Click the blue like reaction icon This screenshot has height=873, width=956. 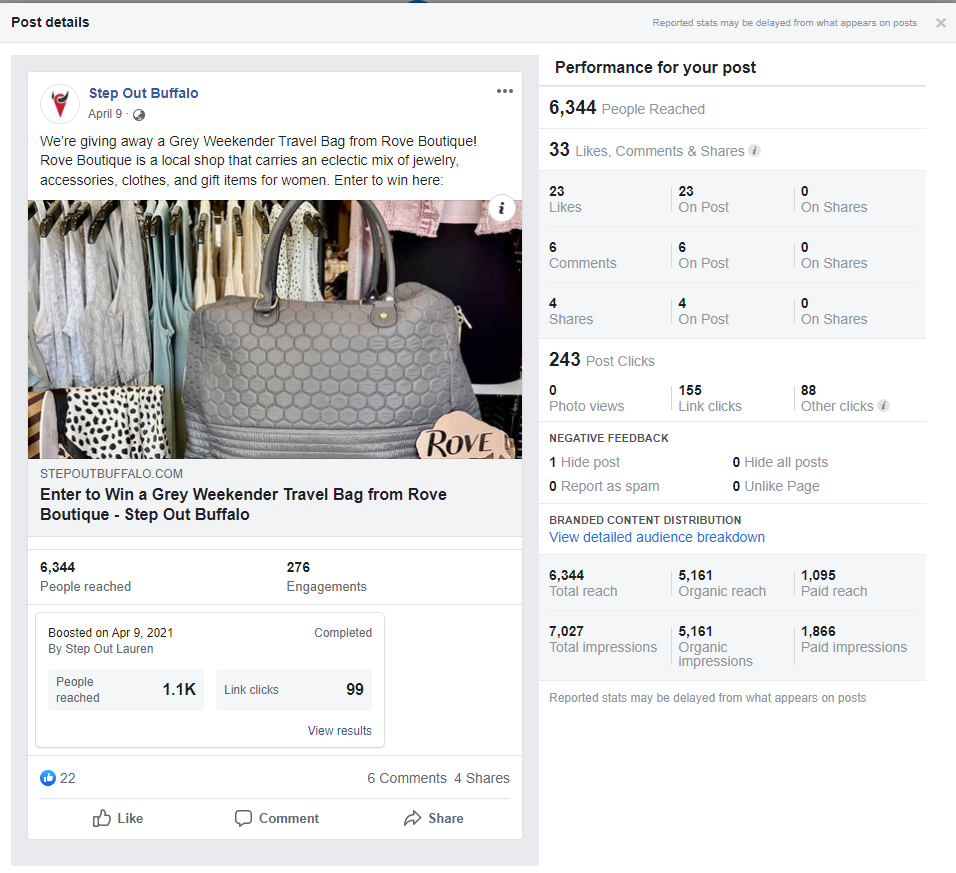[48, 778]
